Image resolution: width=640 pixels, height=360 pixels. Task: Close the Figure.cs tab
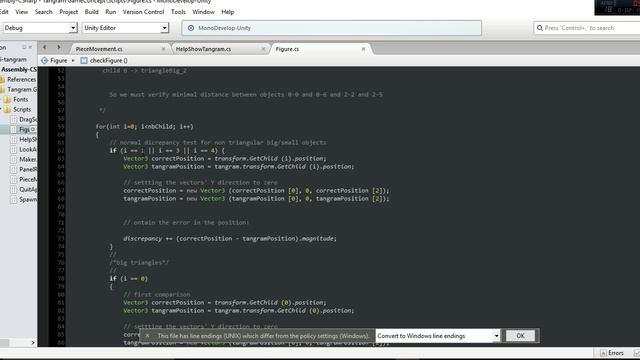point(363,49)
